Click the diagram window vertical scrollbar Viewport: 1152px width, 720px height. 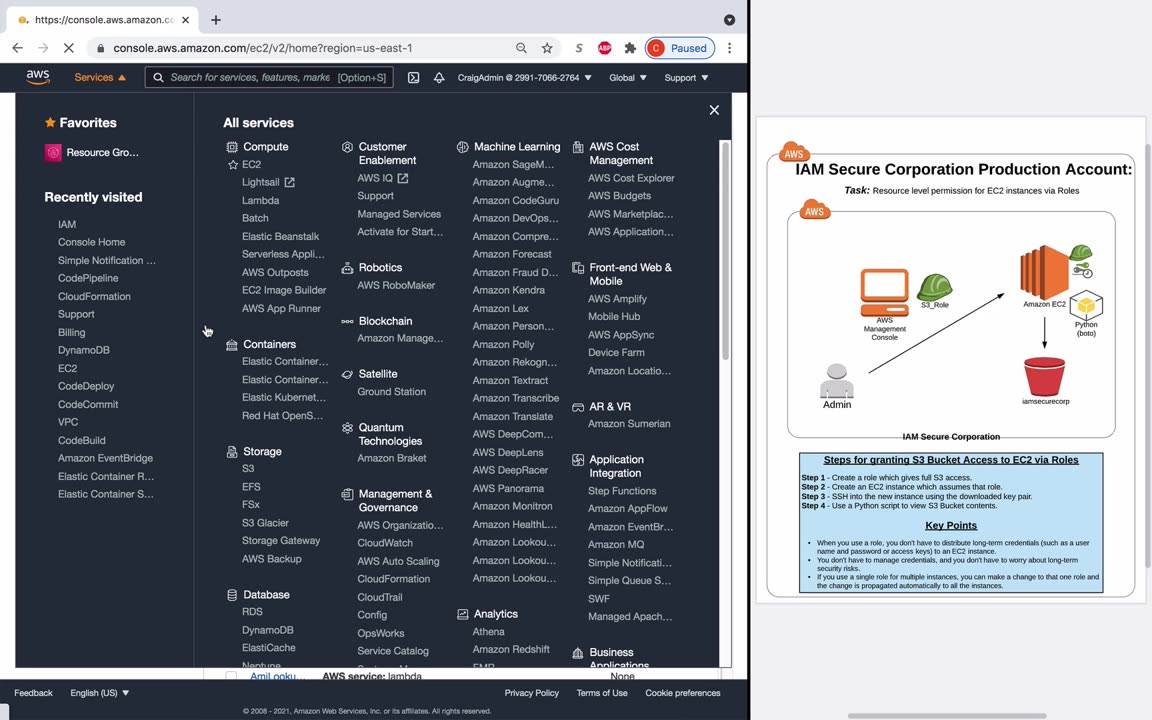click(1147, 356)
